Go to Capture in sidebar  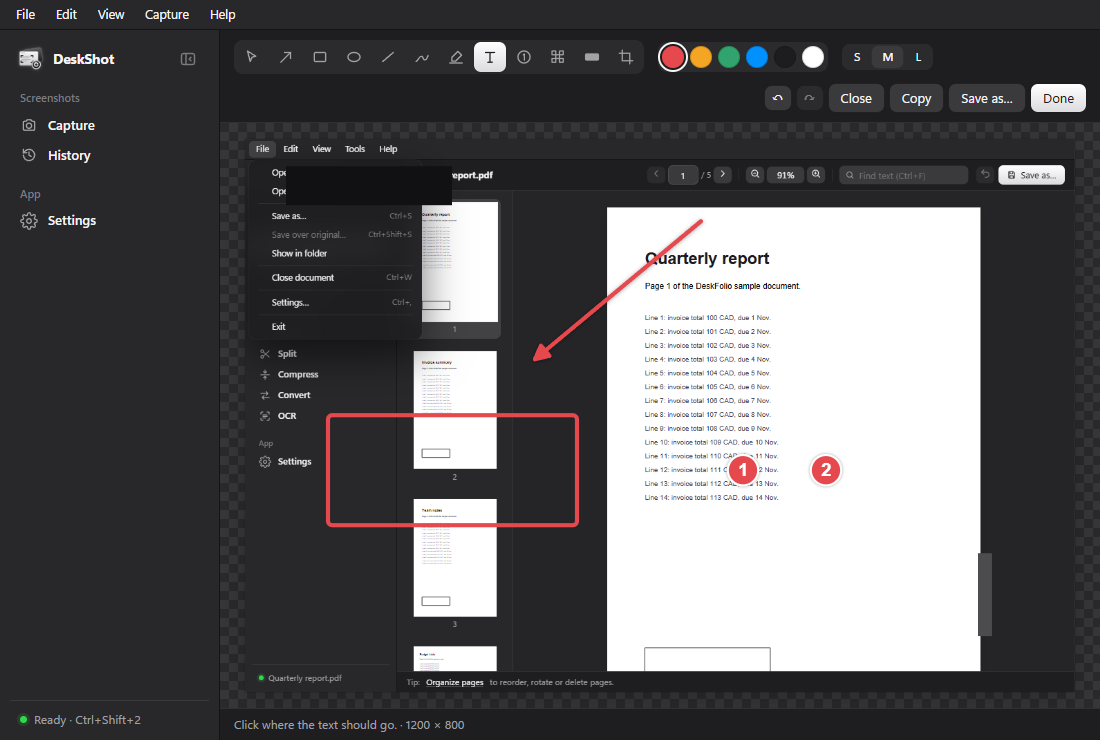[x=109, y=126]
